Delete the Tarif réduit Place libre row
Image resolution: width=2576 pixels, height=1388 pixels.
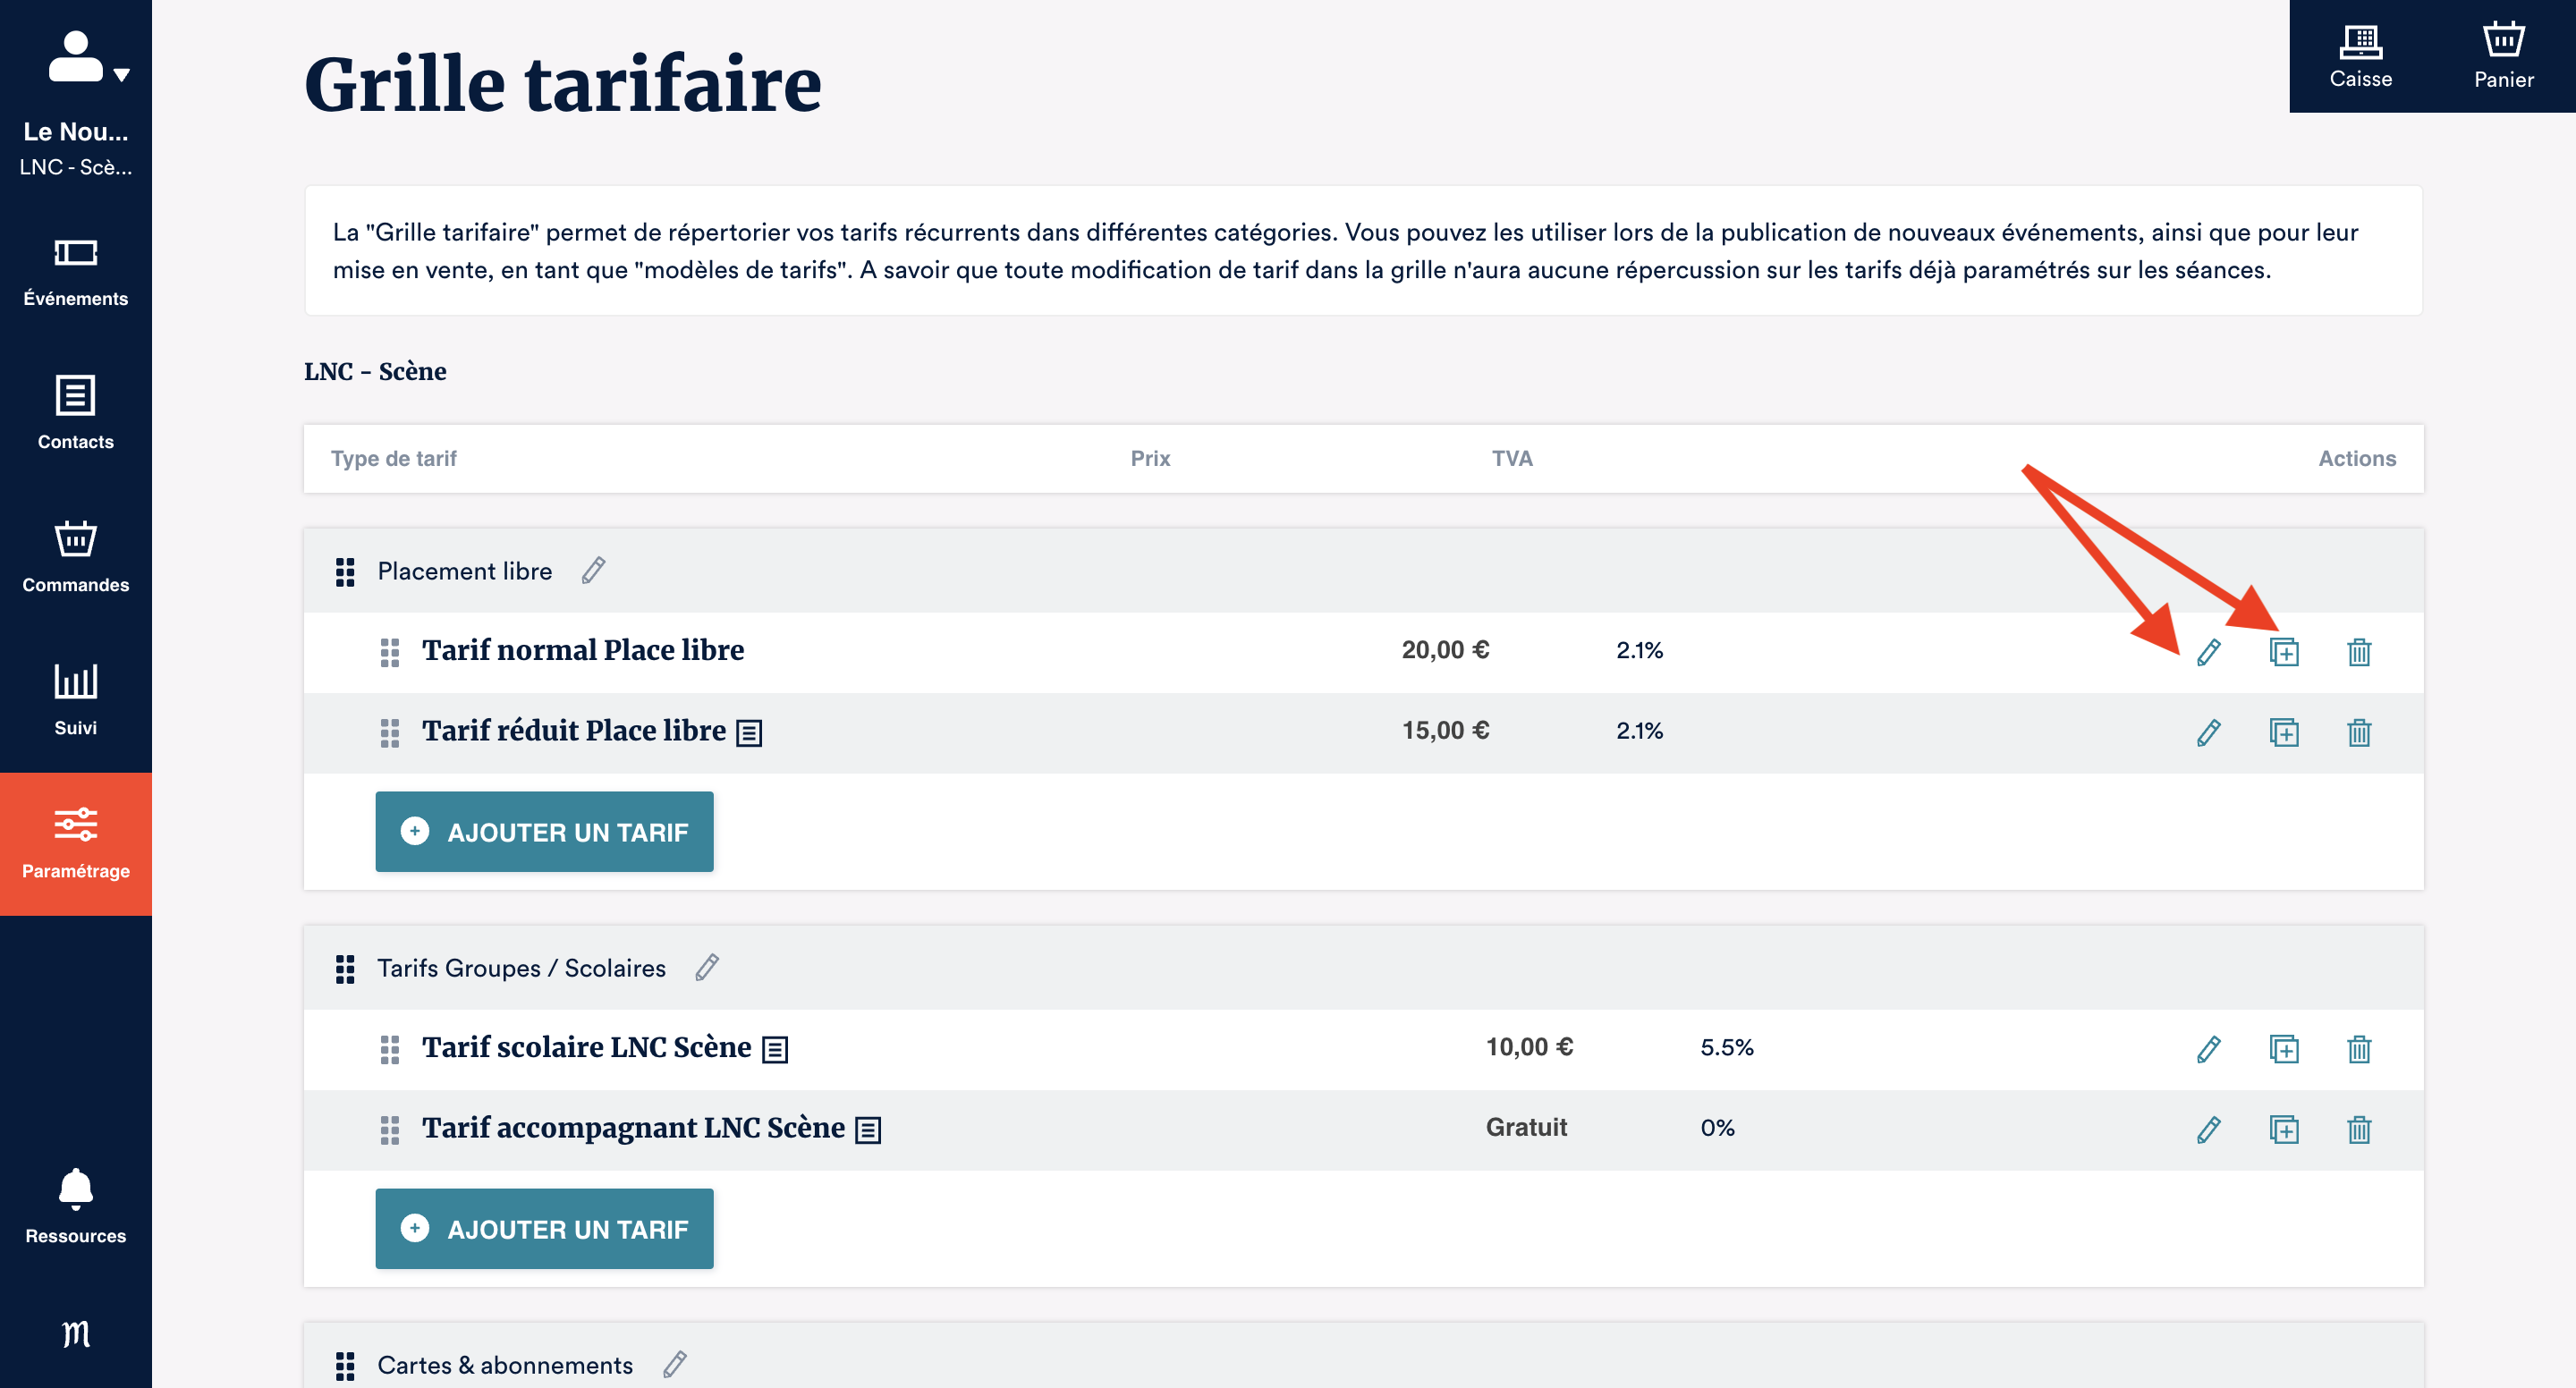click(2359, 733)
